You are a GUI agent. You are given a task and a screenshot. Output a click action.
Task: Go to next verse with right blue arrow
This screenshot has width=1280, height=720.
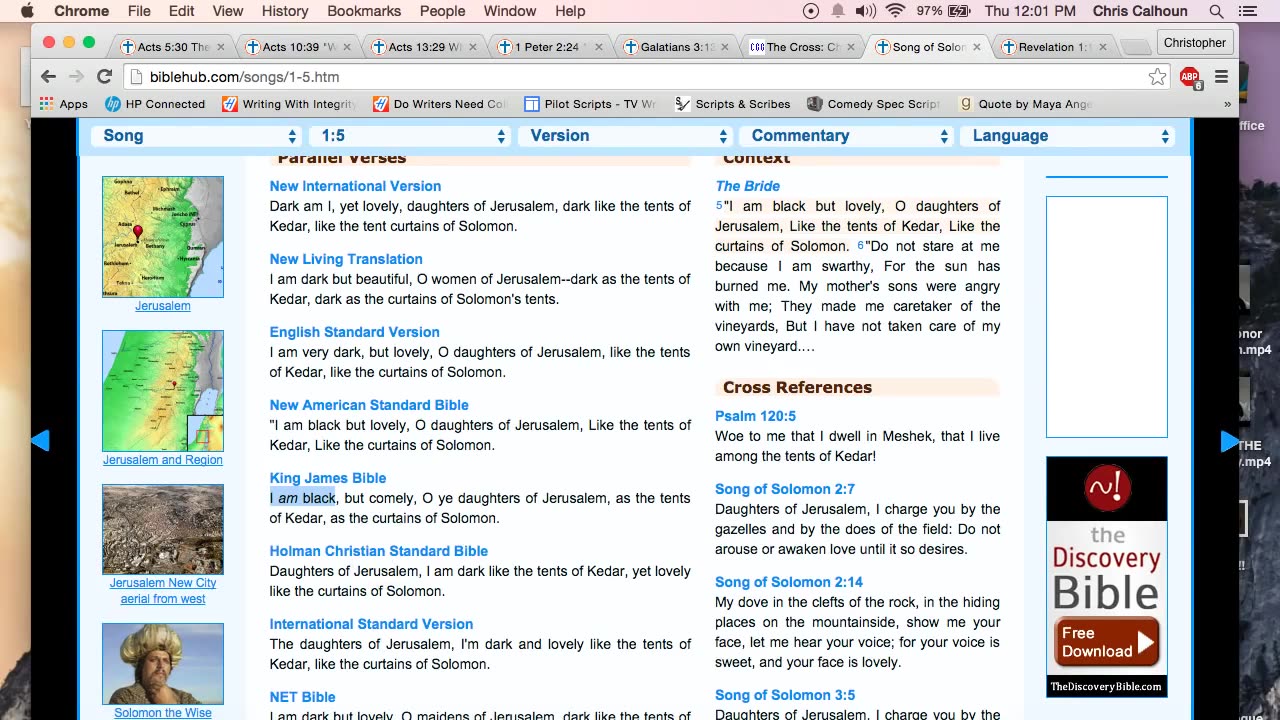[x=1229, y=442]
